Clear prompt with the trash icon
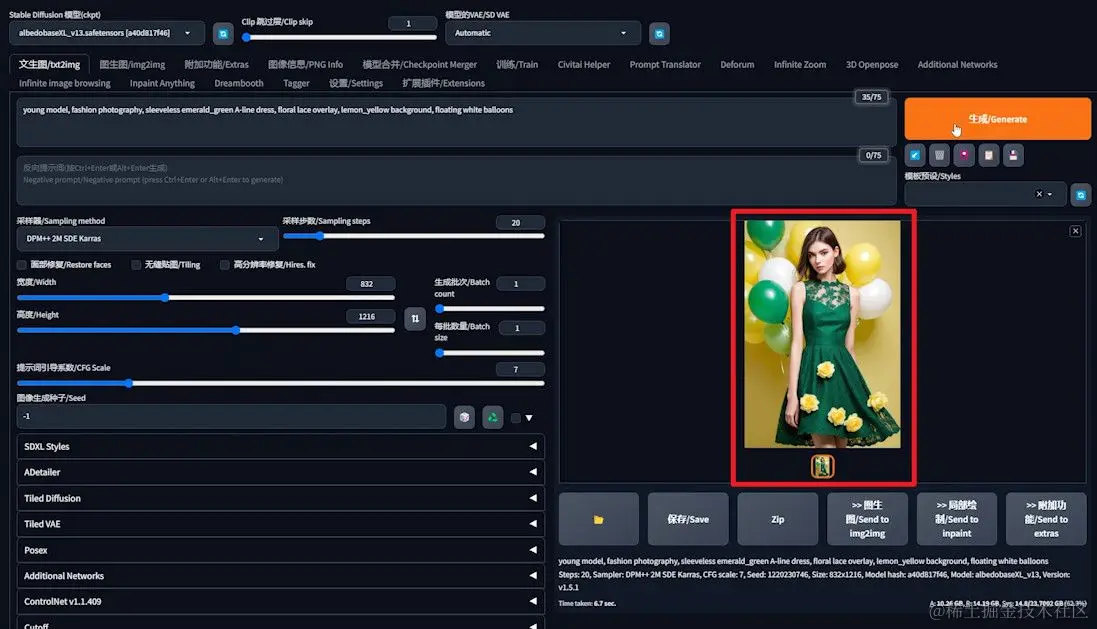 point(940,155)
